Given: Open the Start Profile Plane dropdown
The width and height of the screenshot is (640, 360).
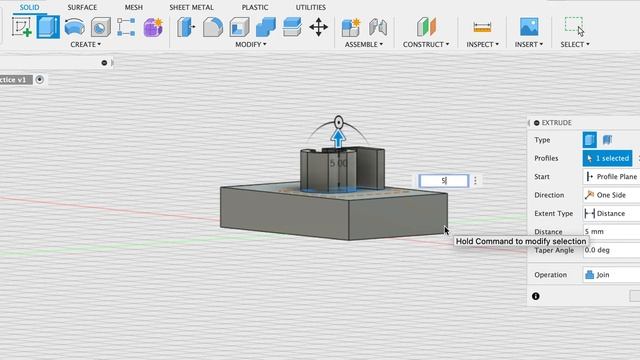Looking at the screenshot, I should [x=611, y=177].
